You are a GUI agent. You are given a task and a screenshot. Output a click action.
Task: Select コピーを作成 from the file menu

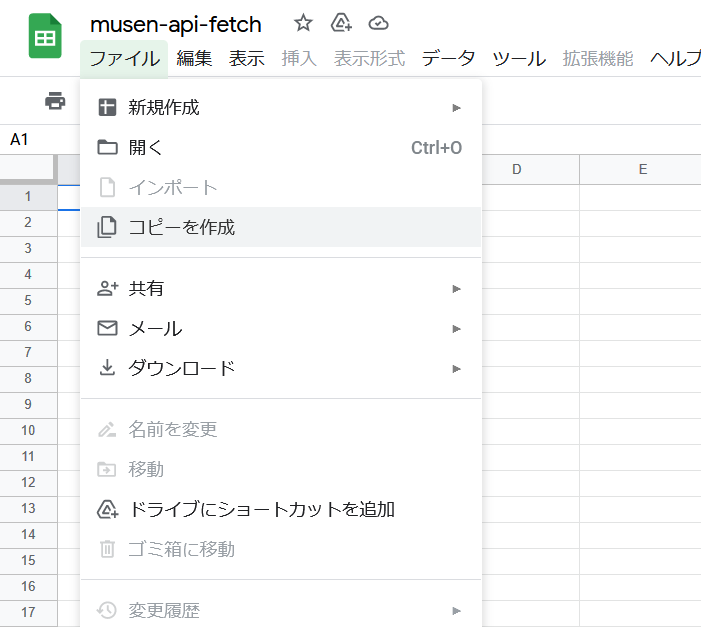[x=181, y=227]
